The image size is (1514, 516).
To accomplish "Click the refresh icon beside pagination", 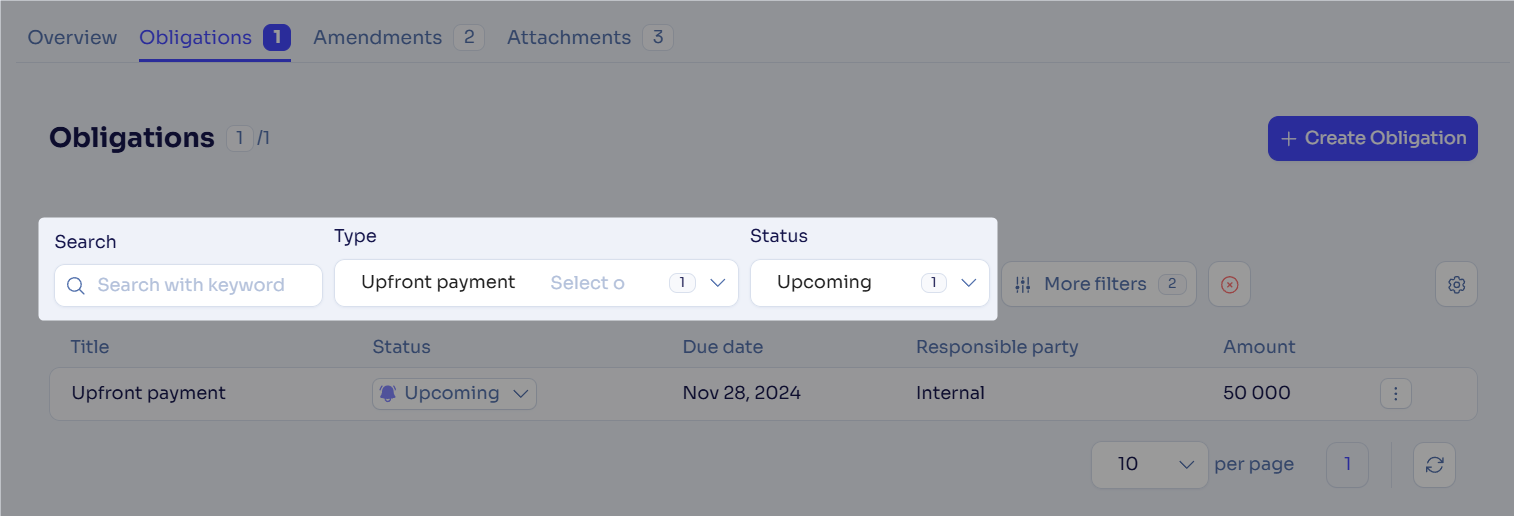I will point(1434,464).
